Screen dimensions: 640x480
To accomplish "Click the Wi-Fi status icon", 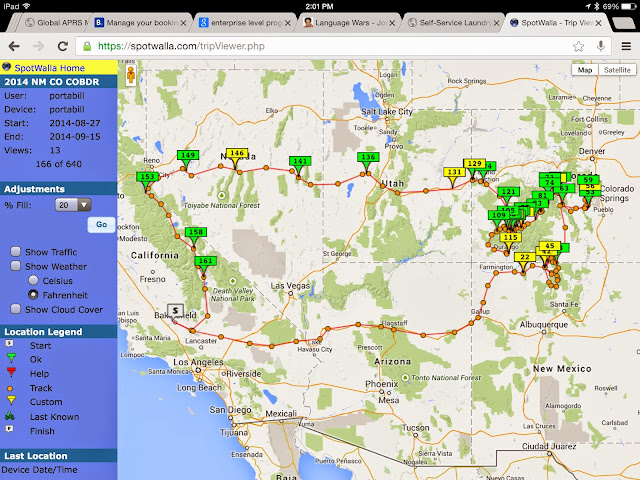I will tap(27, 6).
